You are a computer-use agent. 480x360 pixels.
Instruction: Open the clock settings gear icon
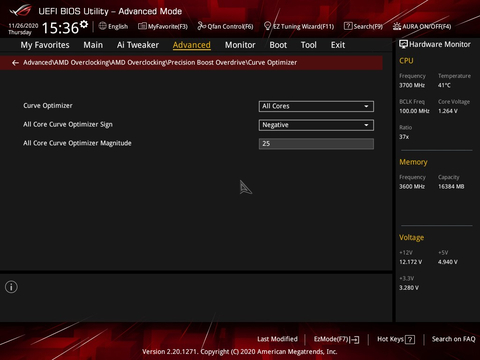[x=84, y=24]
